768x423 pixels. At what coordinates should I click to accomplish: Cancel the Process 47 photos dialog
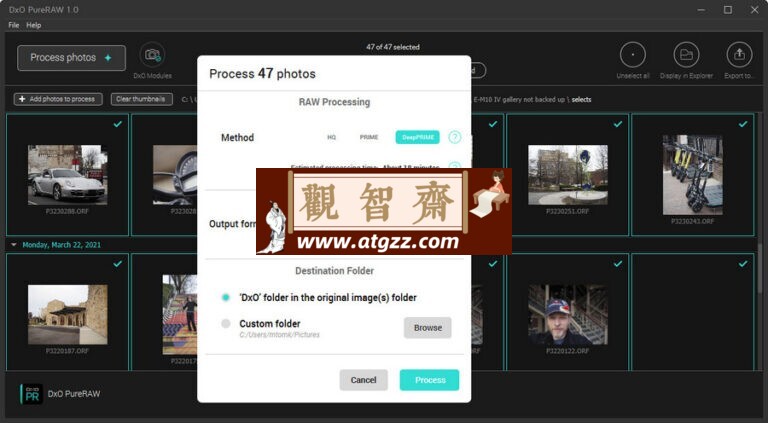(x=363, y=380)
